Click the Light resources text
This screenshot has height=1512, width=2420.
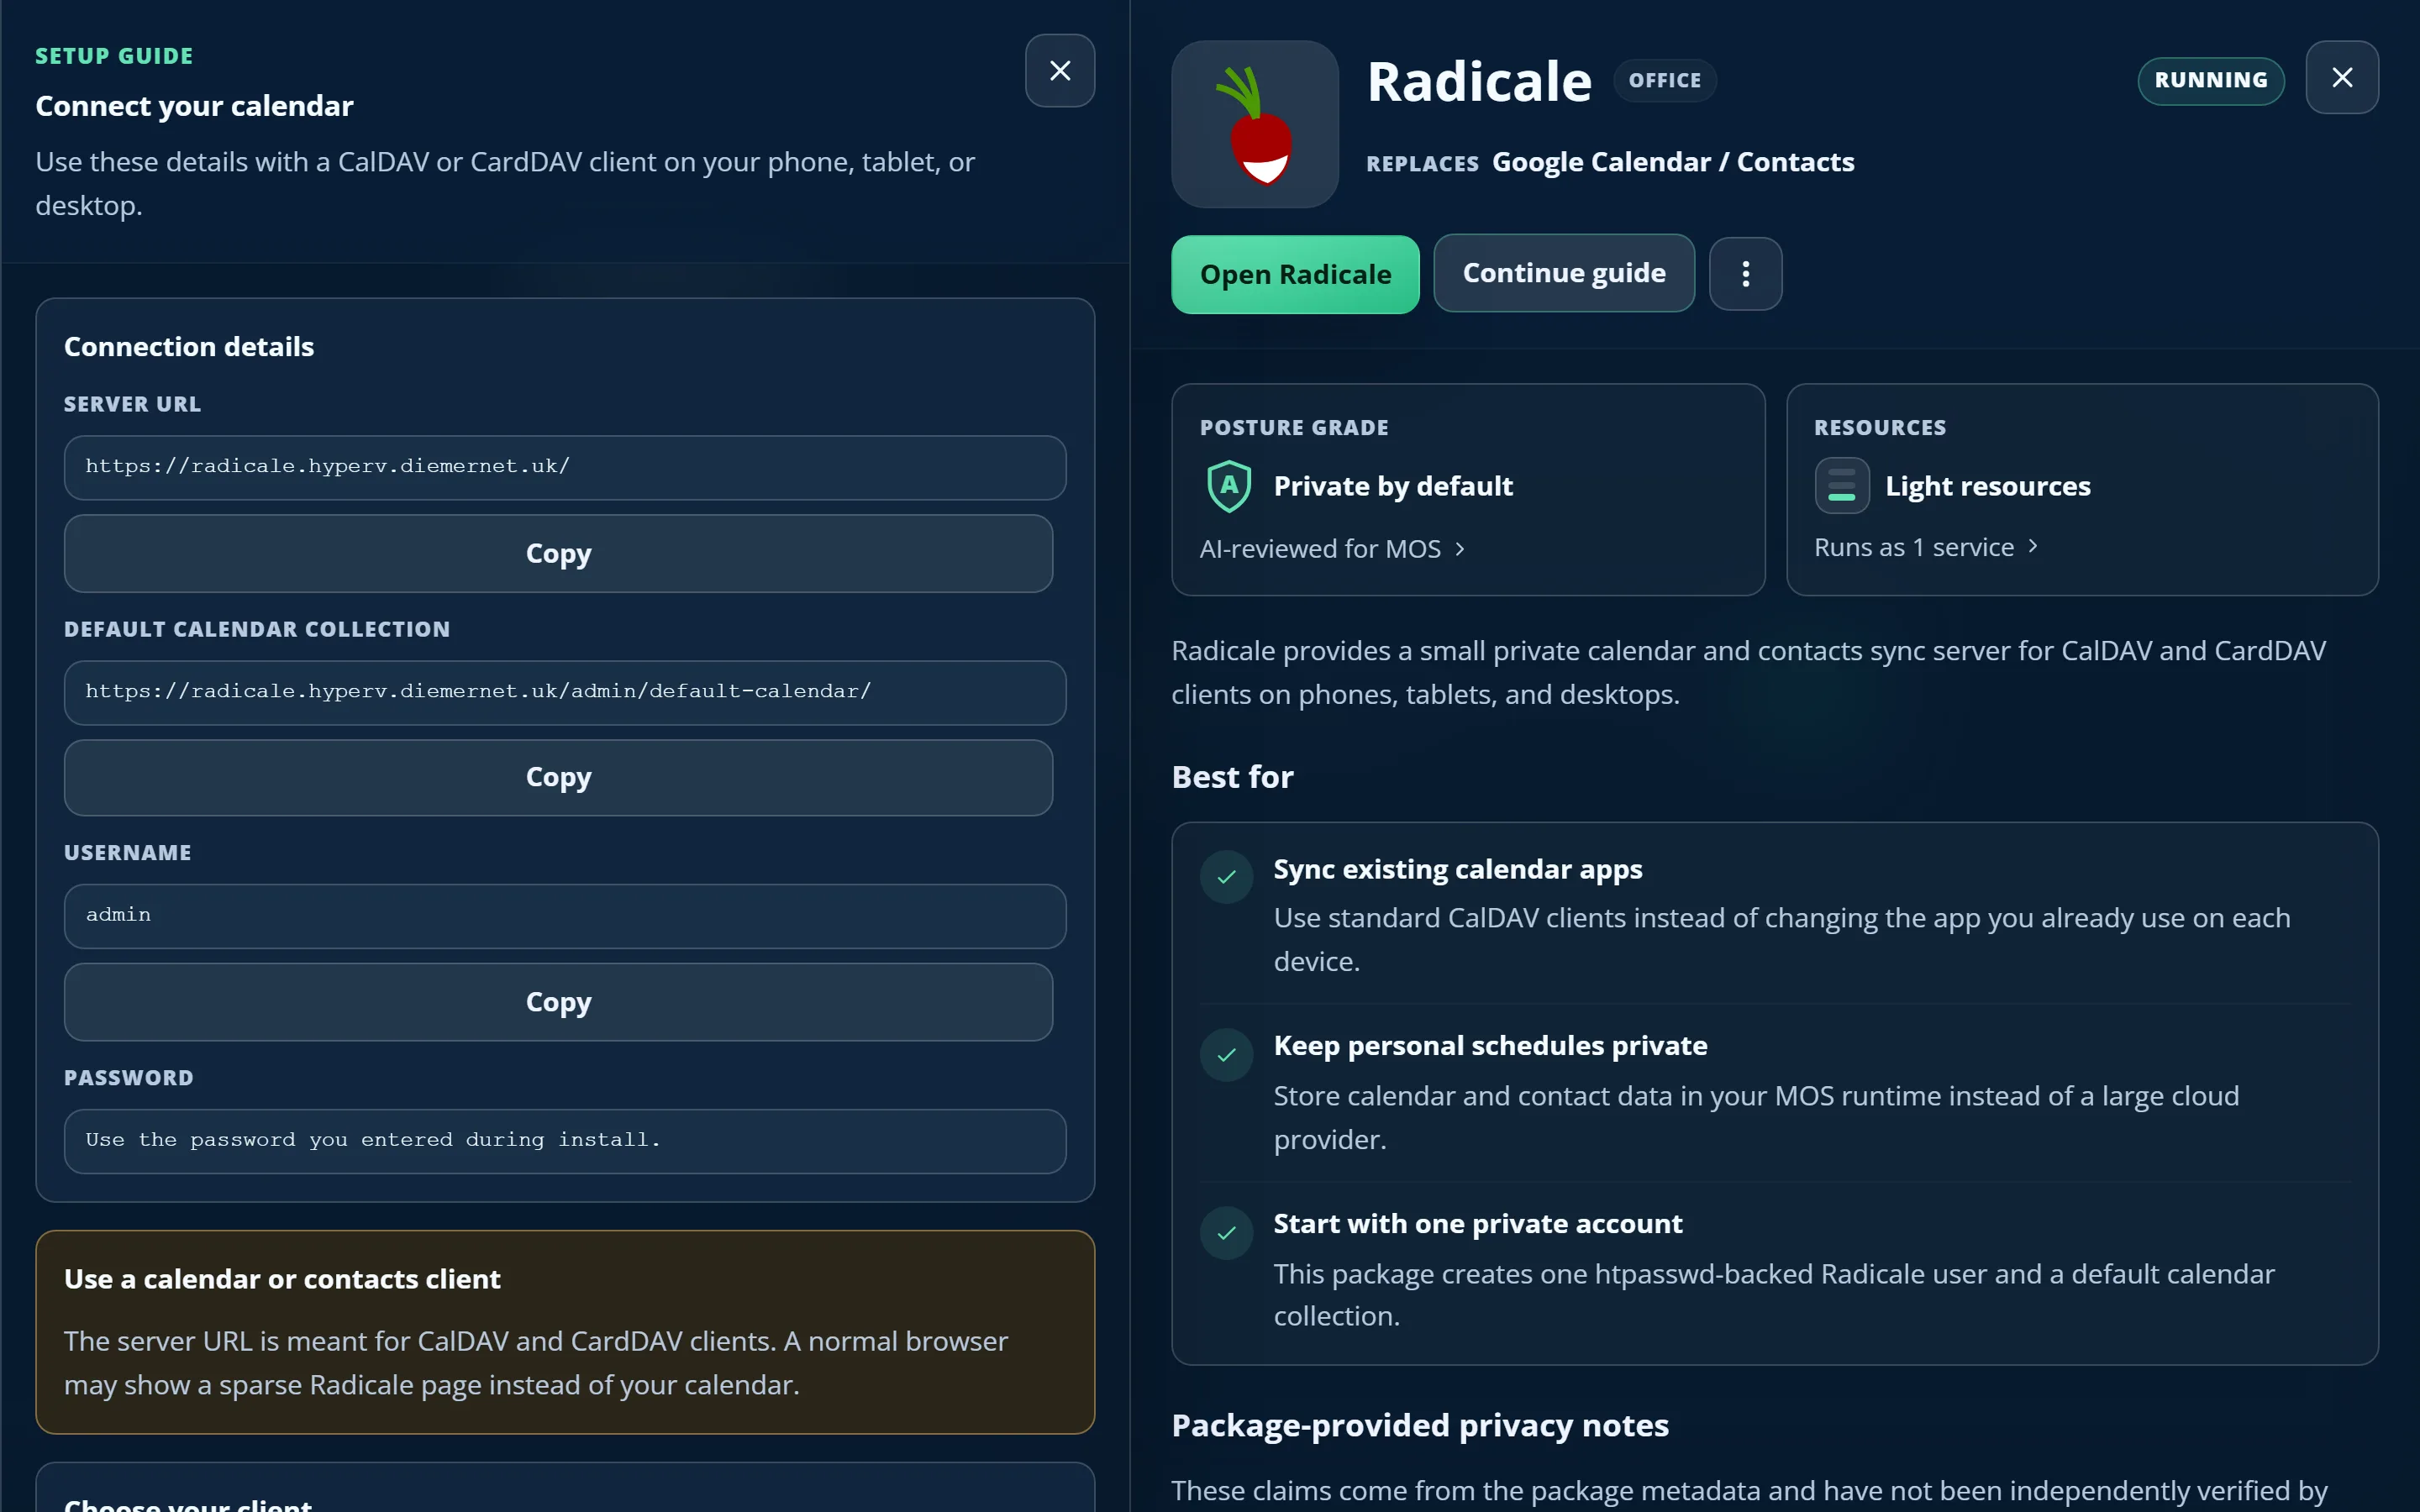click(x=1987, y=486)
